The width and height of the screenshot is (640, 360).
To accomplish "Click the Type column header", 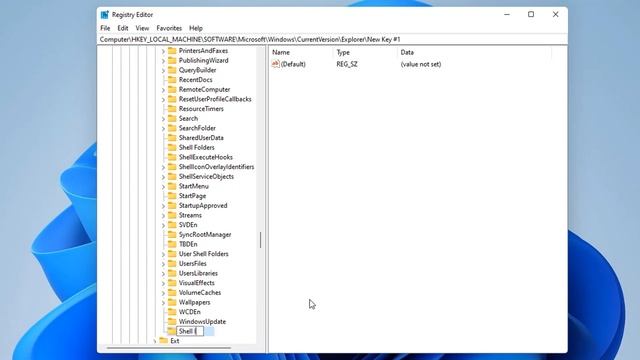I will [x=365, y=52].
